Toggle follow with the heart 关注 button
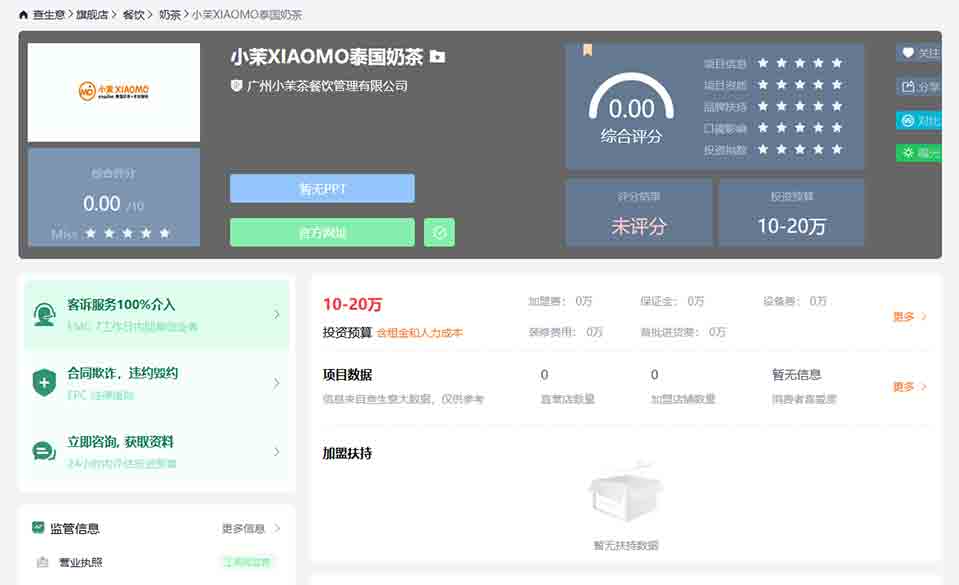The image size is (959, 585). (x=919, y=53)
